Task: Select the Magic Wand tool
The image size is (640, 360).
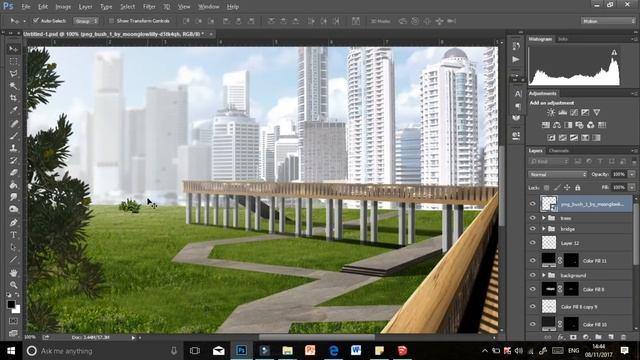Action: 13,86
